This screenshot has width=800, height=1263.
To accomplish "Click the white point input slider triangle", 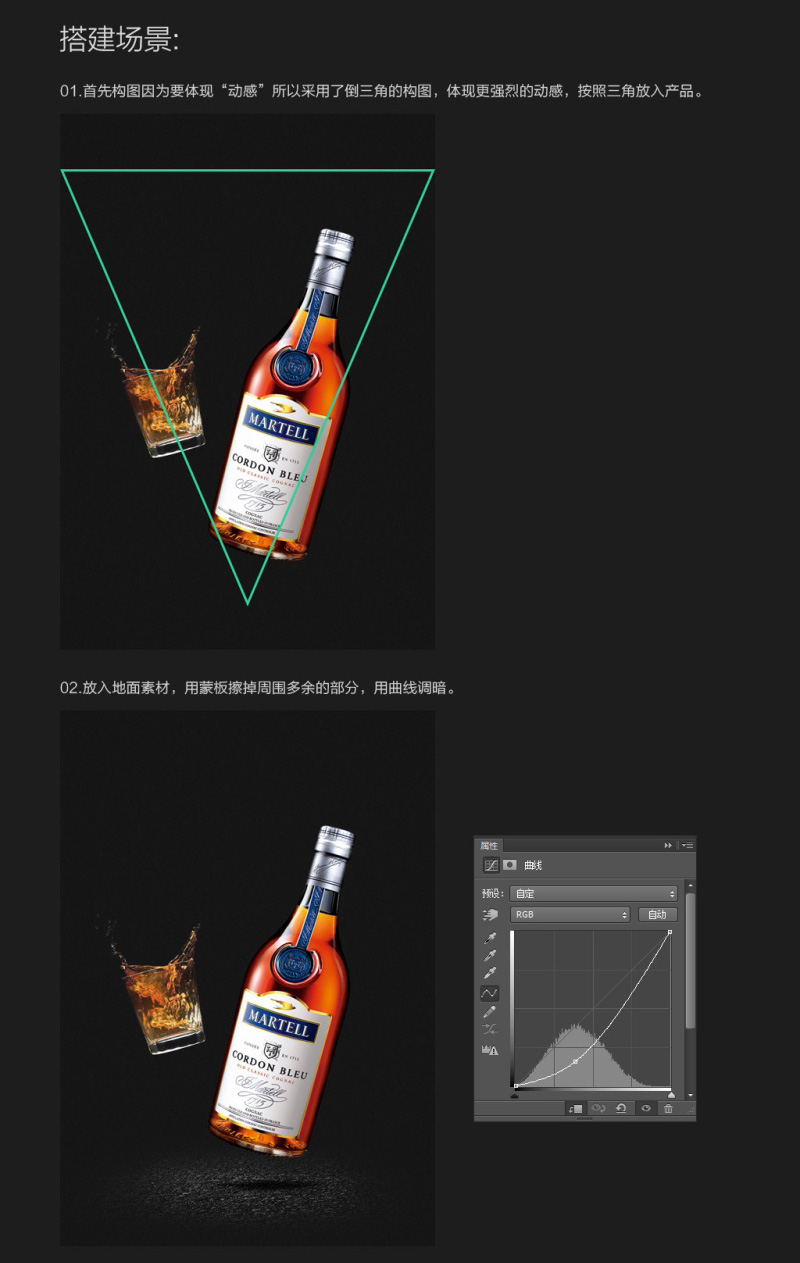I will pos(671,1096).
